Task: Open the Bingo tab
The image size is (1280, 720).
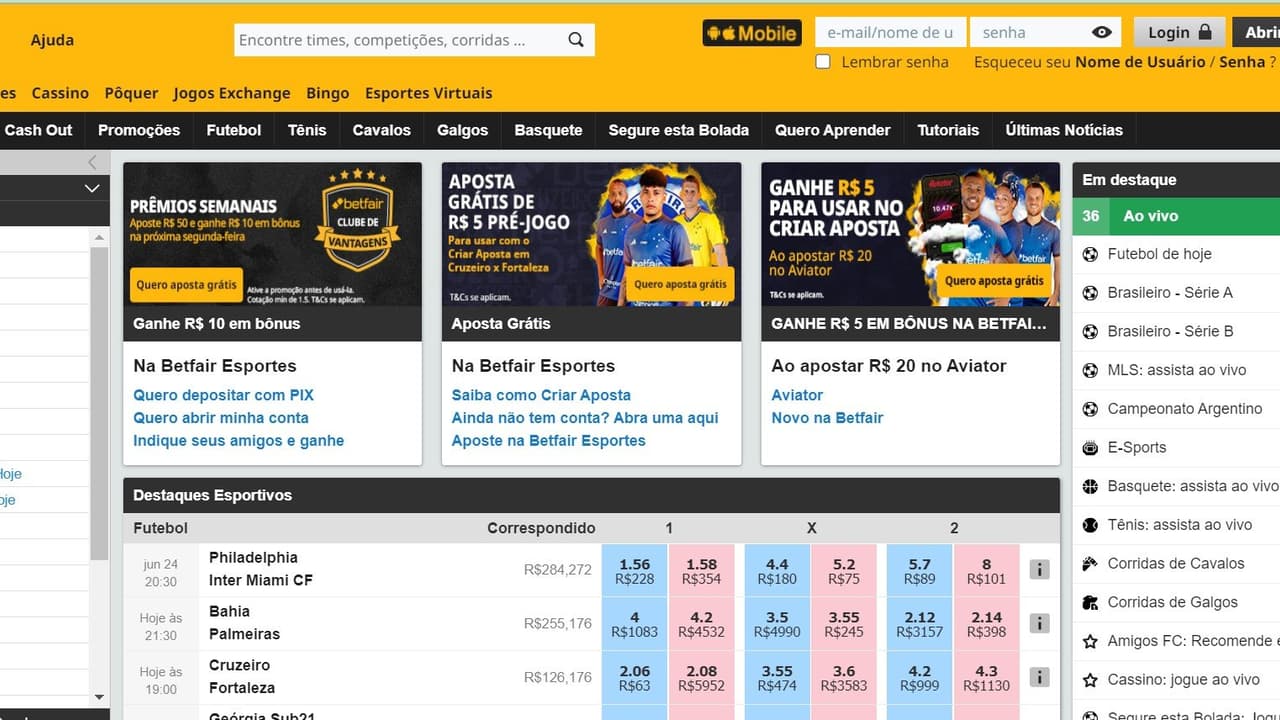Action: point(328,93)
